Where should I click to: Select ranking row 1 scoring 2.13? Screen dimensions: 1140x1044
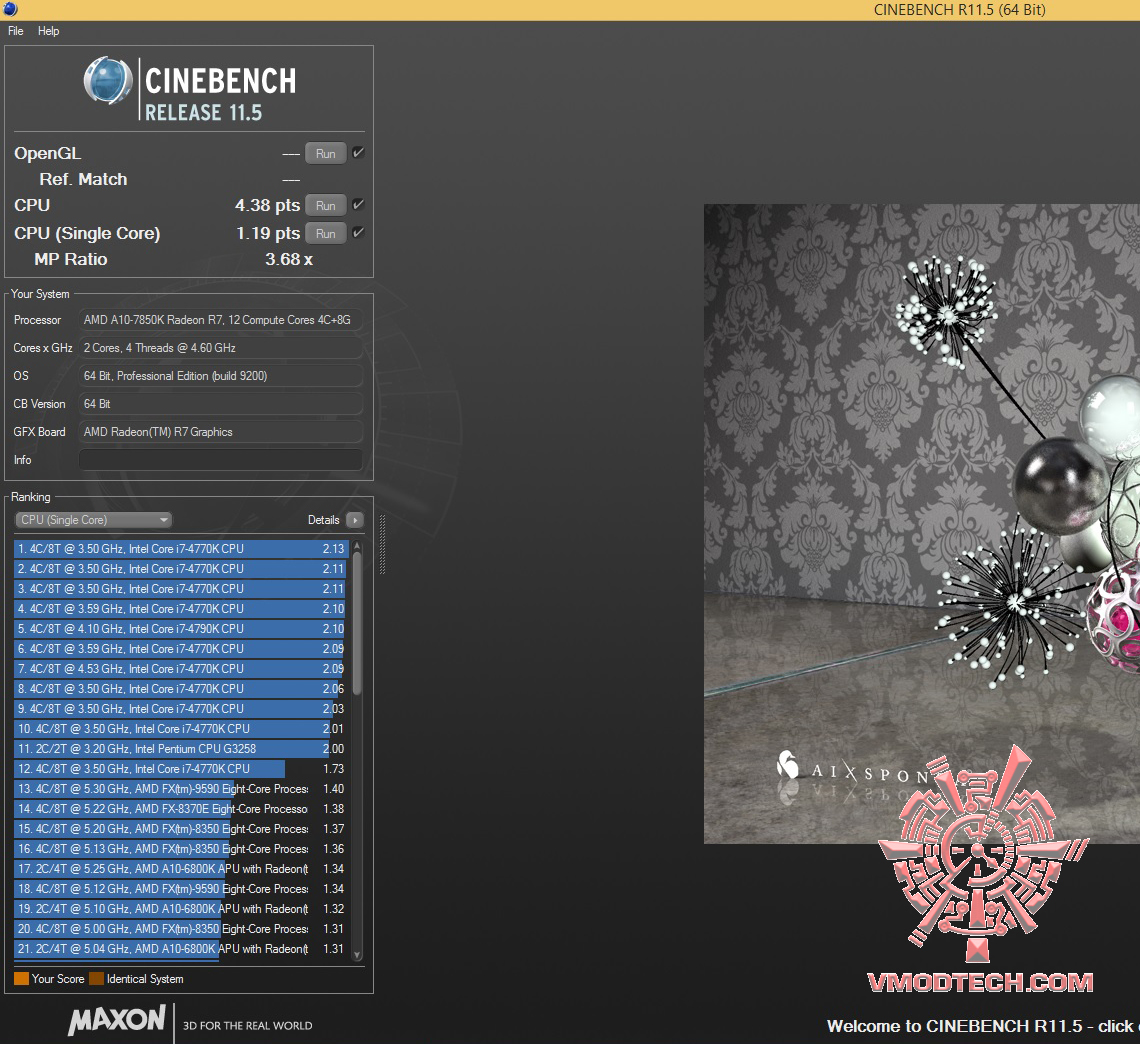tap(182, 549)
